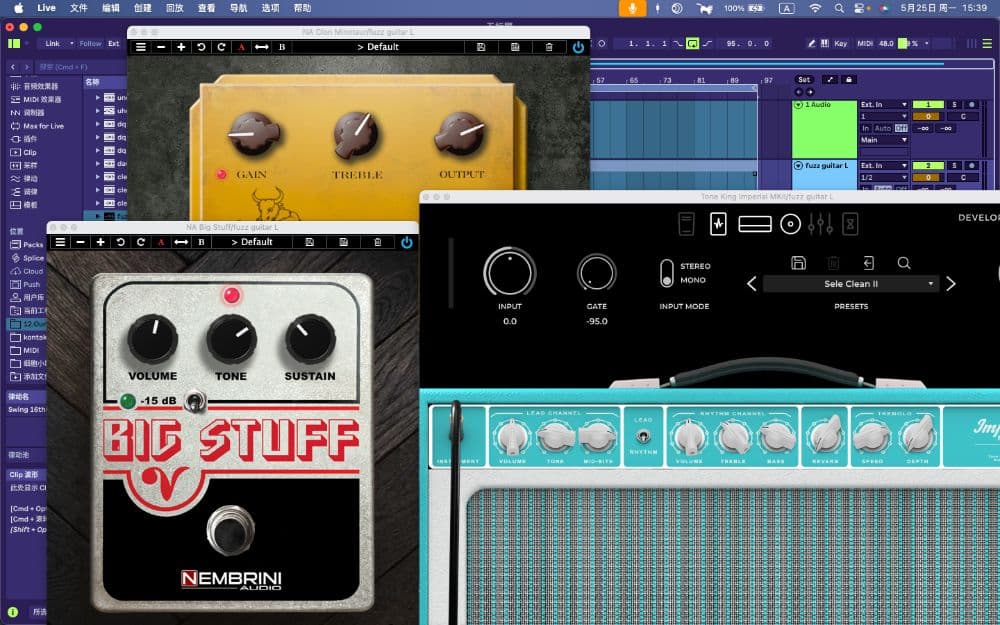Viewport: 1000px width, 625px height.
Task: Select the Clip category in the browser sidebar
Action: pyautogui.click(x=30, y=152)
